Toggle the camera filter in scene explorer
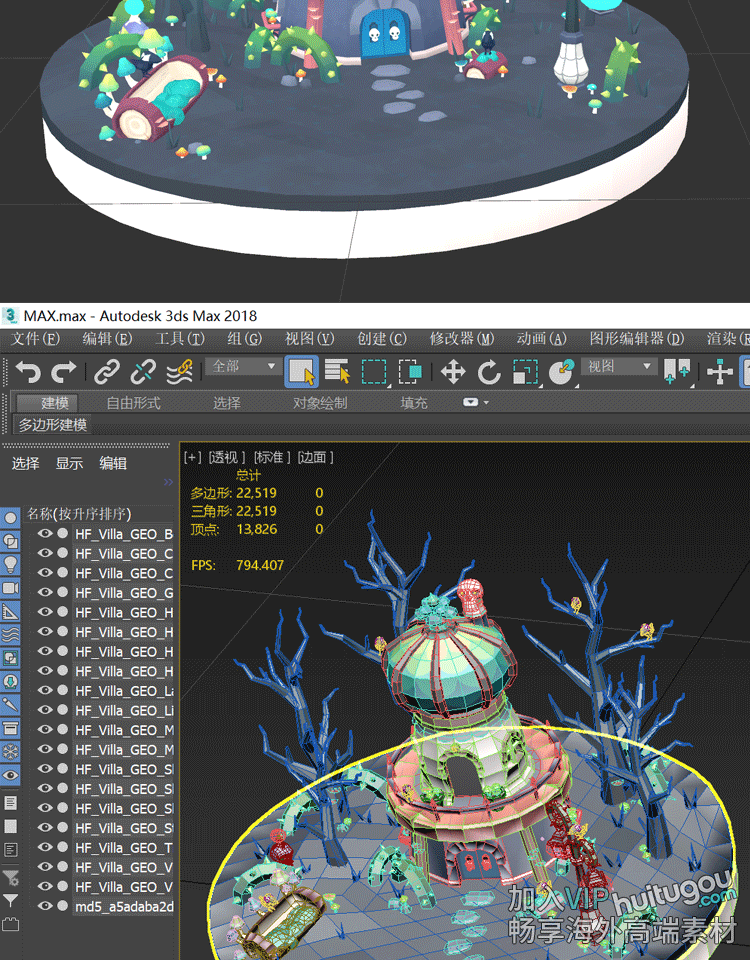Screen dimensions: 750x960 [11, 588]
